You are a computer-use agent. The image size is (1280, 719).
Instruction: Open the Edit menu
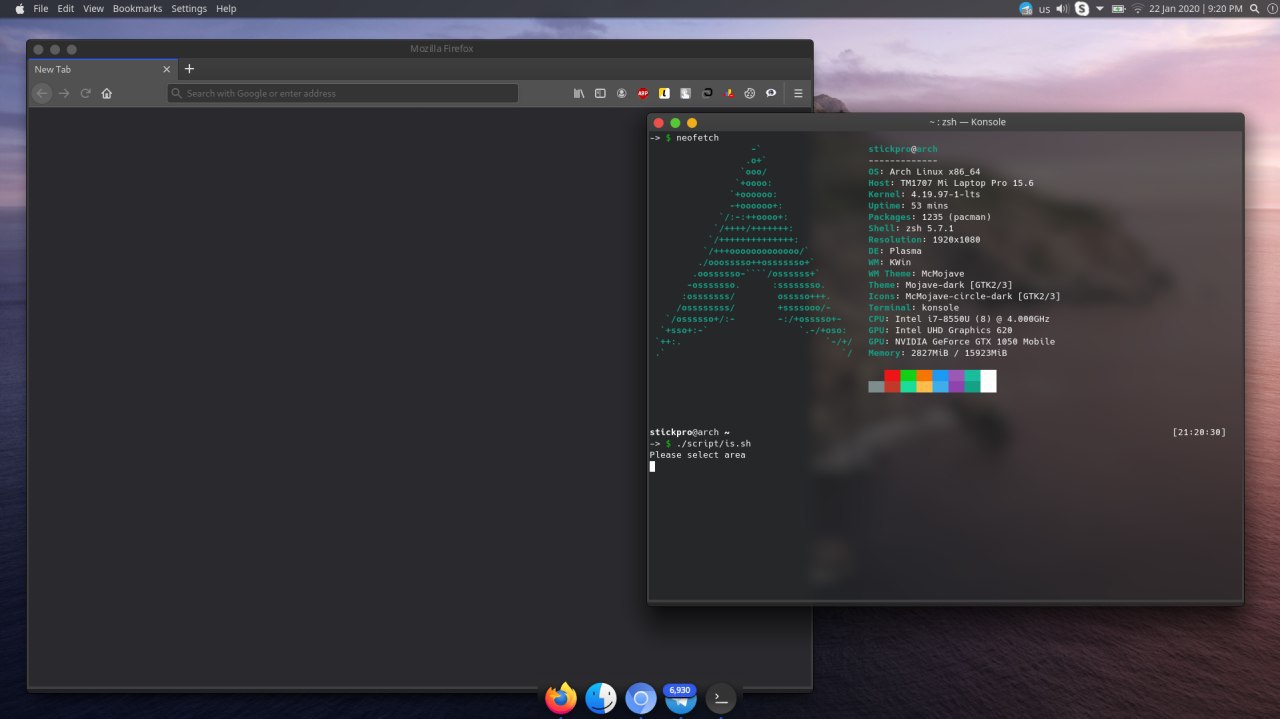66,8
